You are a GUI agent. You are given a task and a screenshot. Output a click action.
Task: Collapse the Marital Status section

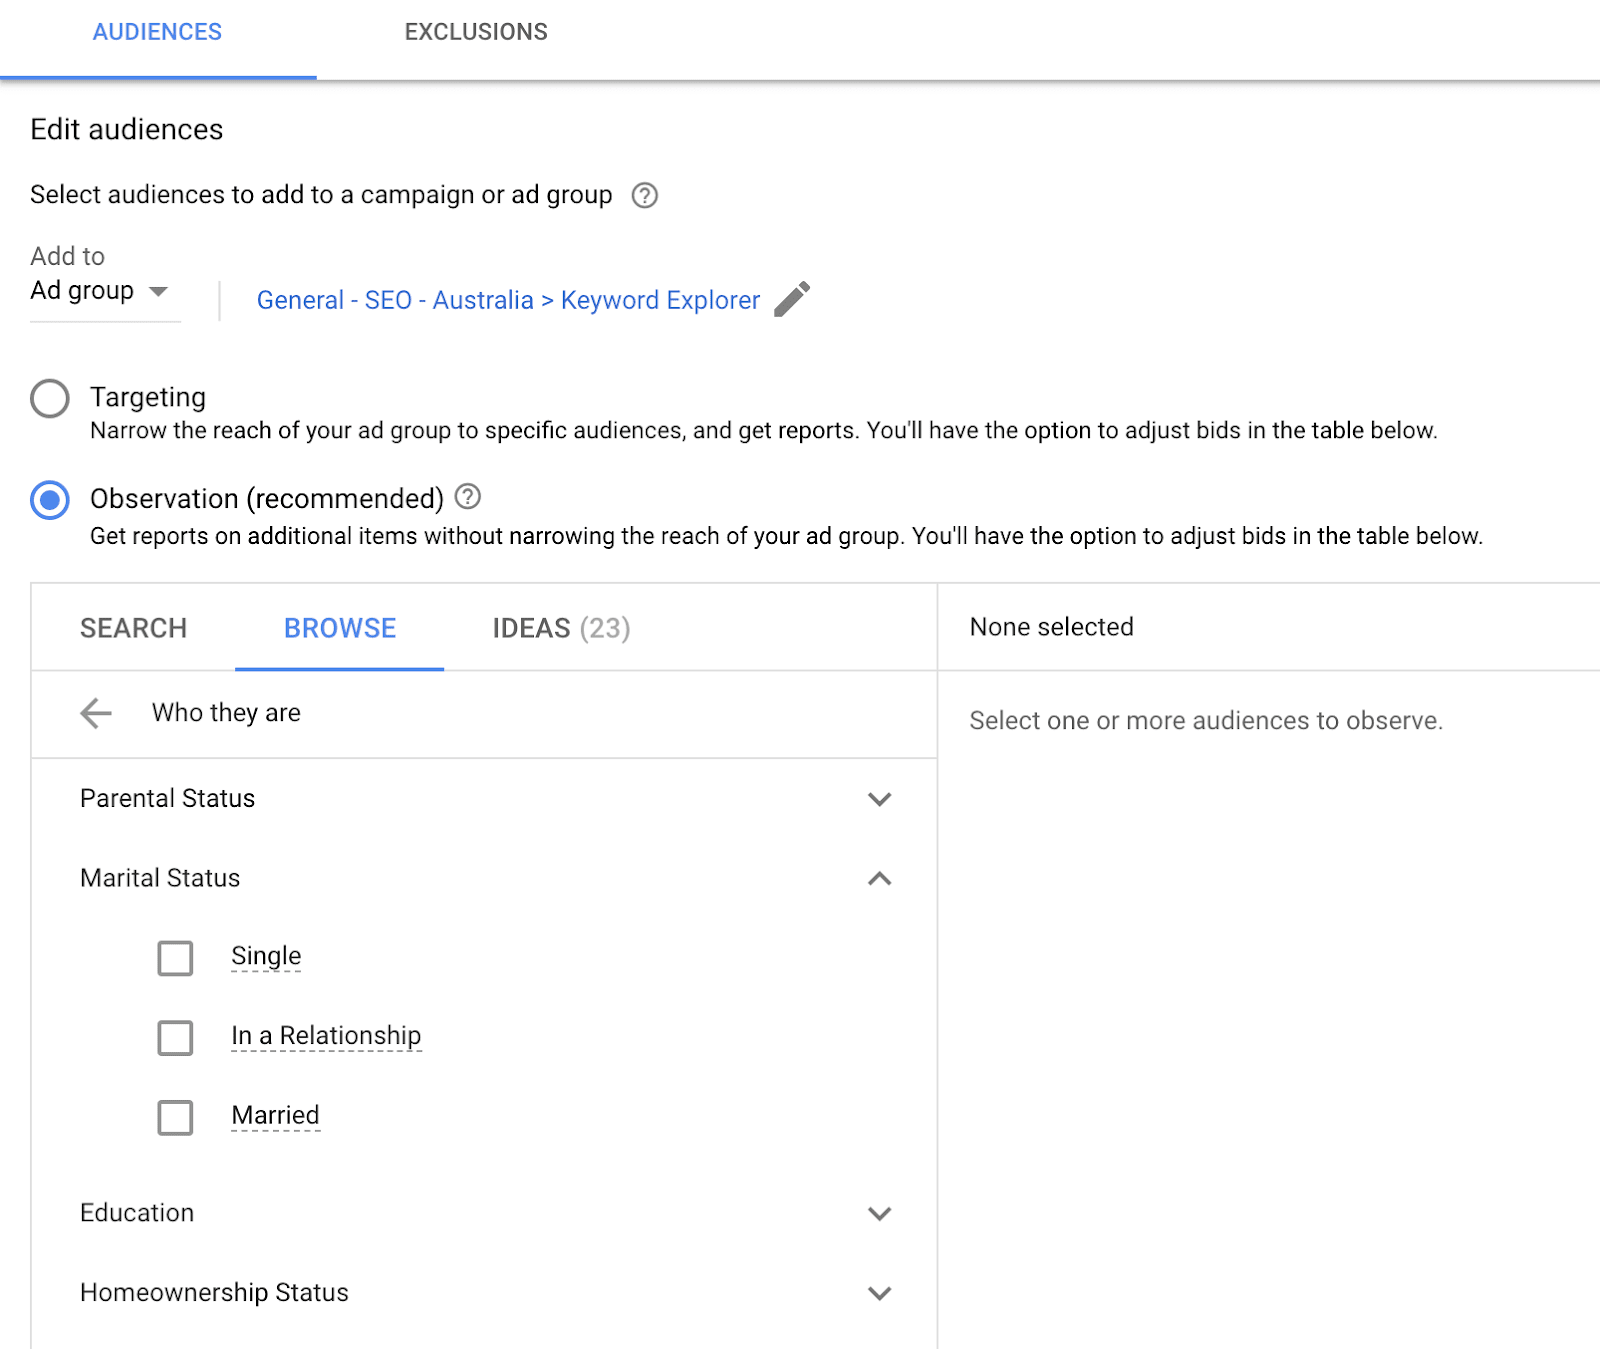879,879
